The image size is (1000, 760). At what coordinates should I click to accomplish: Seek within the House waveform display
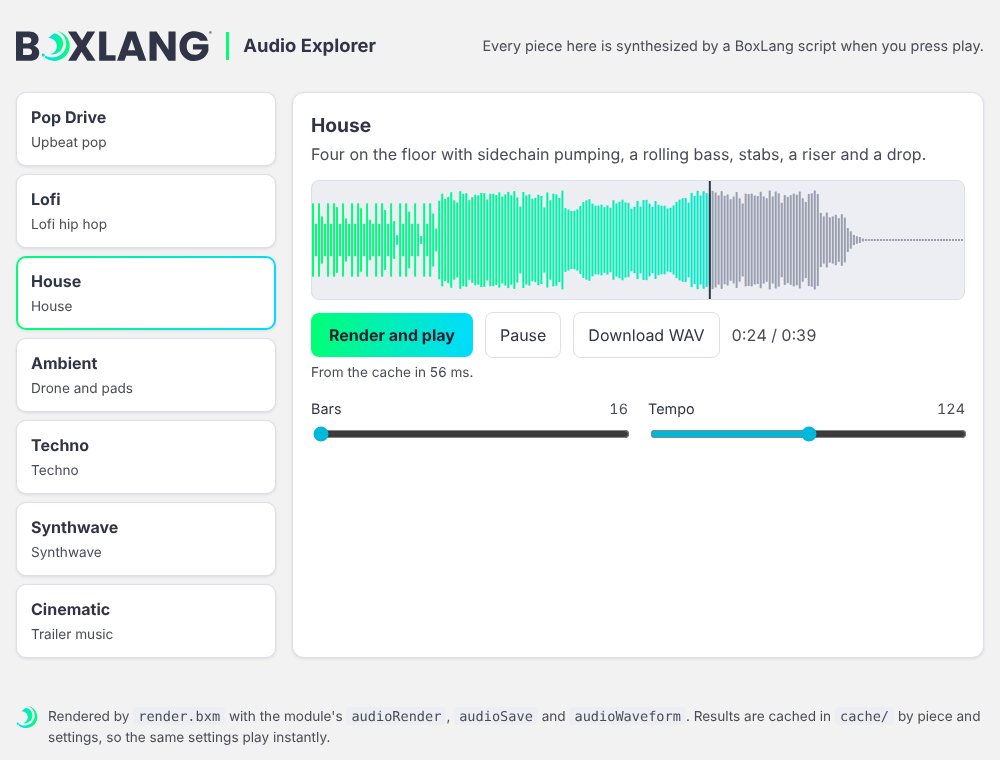click(638, 240)
